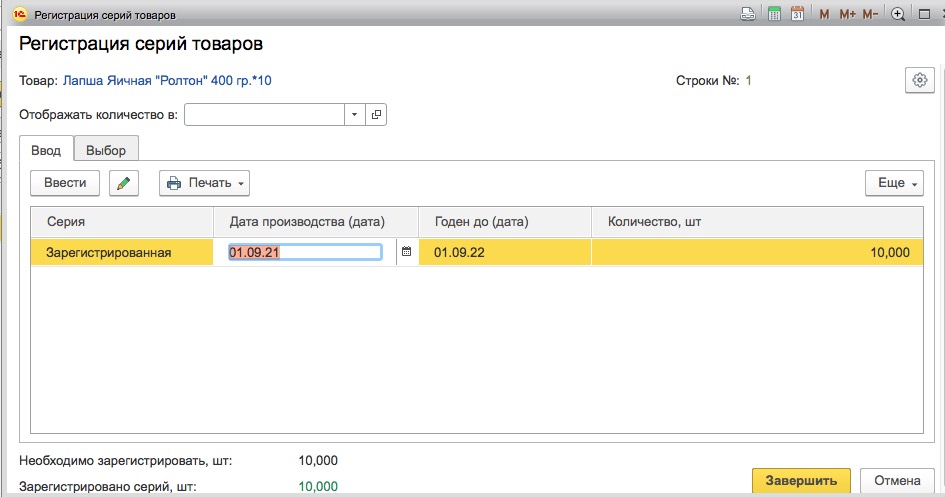Click the Годен до (дата) column header
The image size is (945, 497).
click(x=505, y=222)
